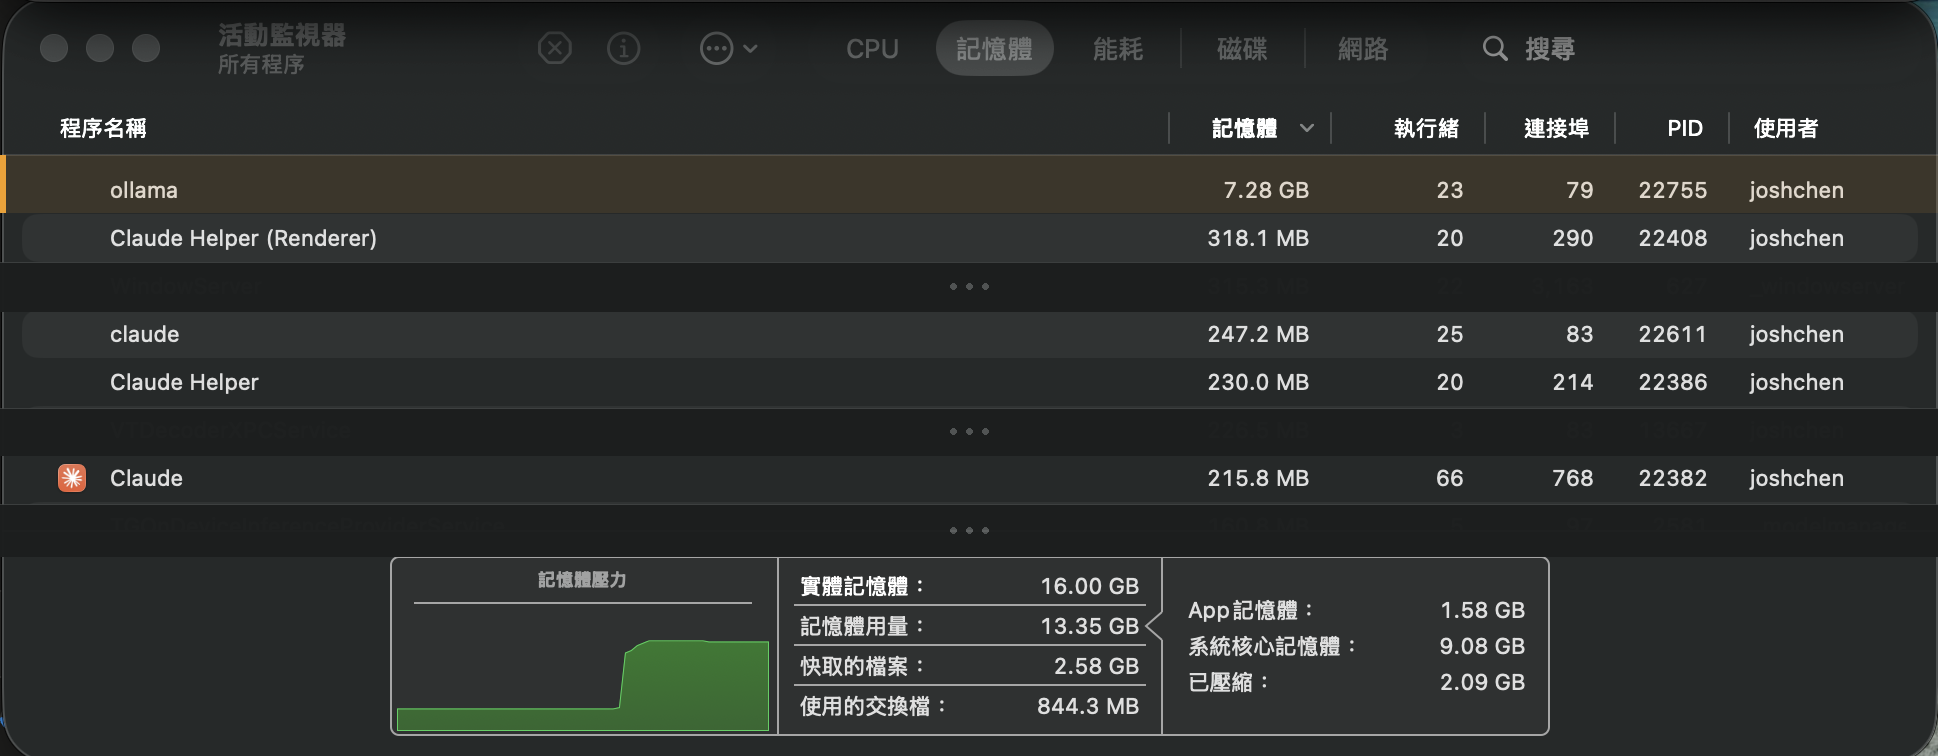Image resolution: width=1938 pixels, height=756 pixels.
Task: Sort by 程序名稱 column header
Action: tap(103, 128)
